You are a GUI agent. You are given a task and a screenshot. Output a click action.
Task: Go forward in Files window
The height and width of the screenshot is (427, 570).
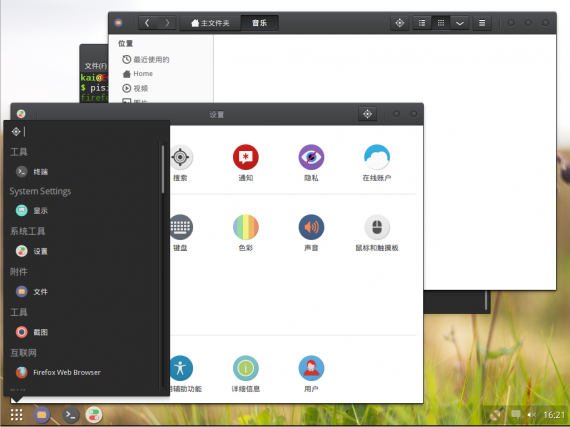click(167, 23)
